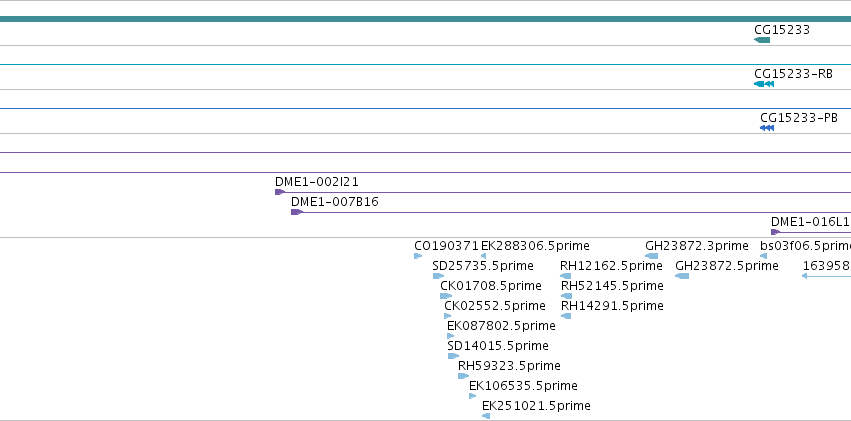This screenshot has height=421, width=851.
Task: Click the CG15233-PB label
Action: click(x=799, y=118)
